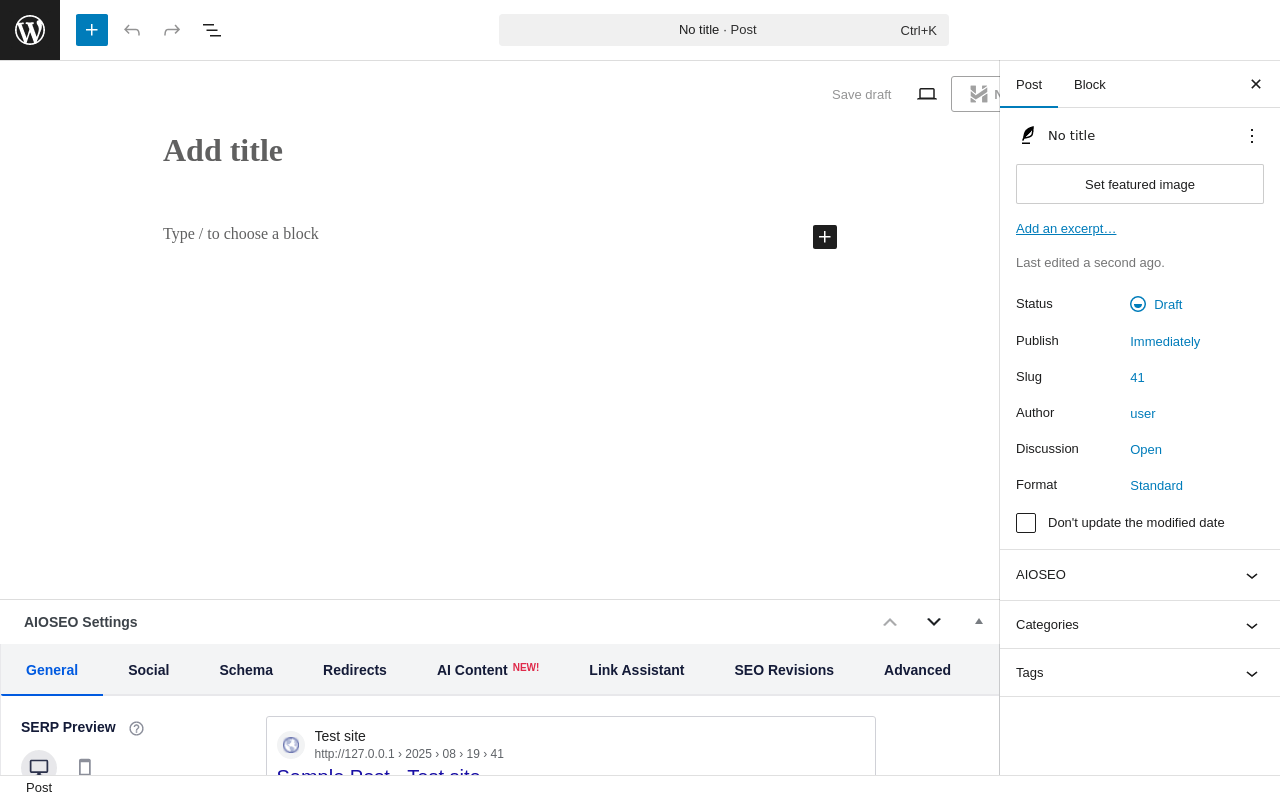1280x800 pixels.
Task: Open the WordPress logo menu
Action: [30, 30]
